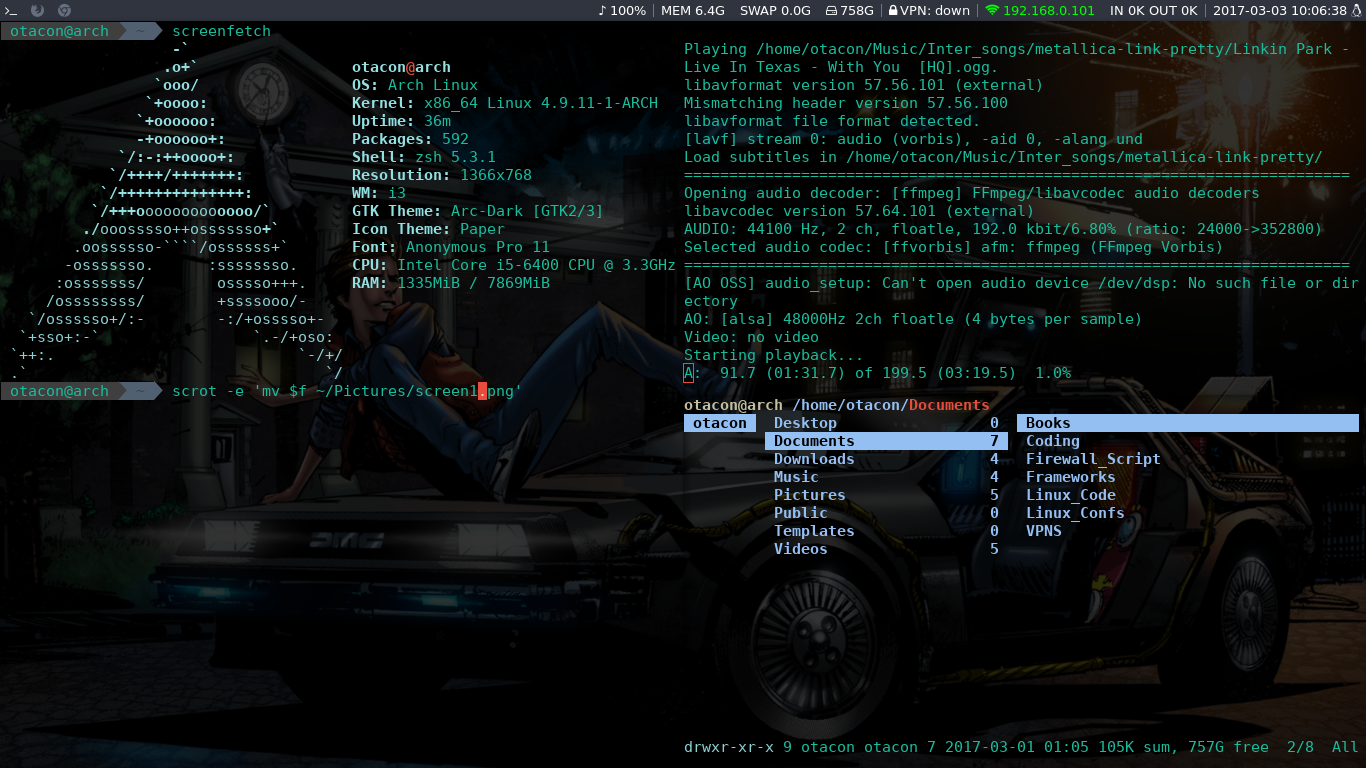Click the green Wi-Fi signal icon
The image size is (1366, 768).
click(x=991, y=10)
